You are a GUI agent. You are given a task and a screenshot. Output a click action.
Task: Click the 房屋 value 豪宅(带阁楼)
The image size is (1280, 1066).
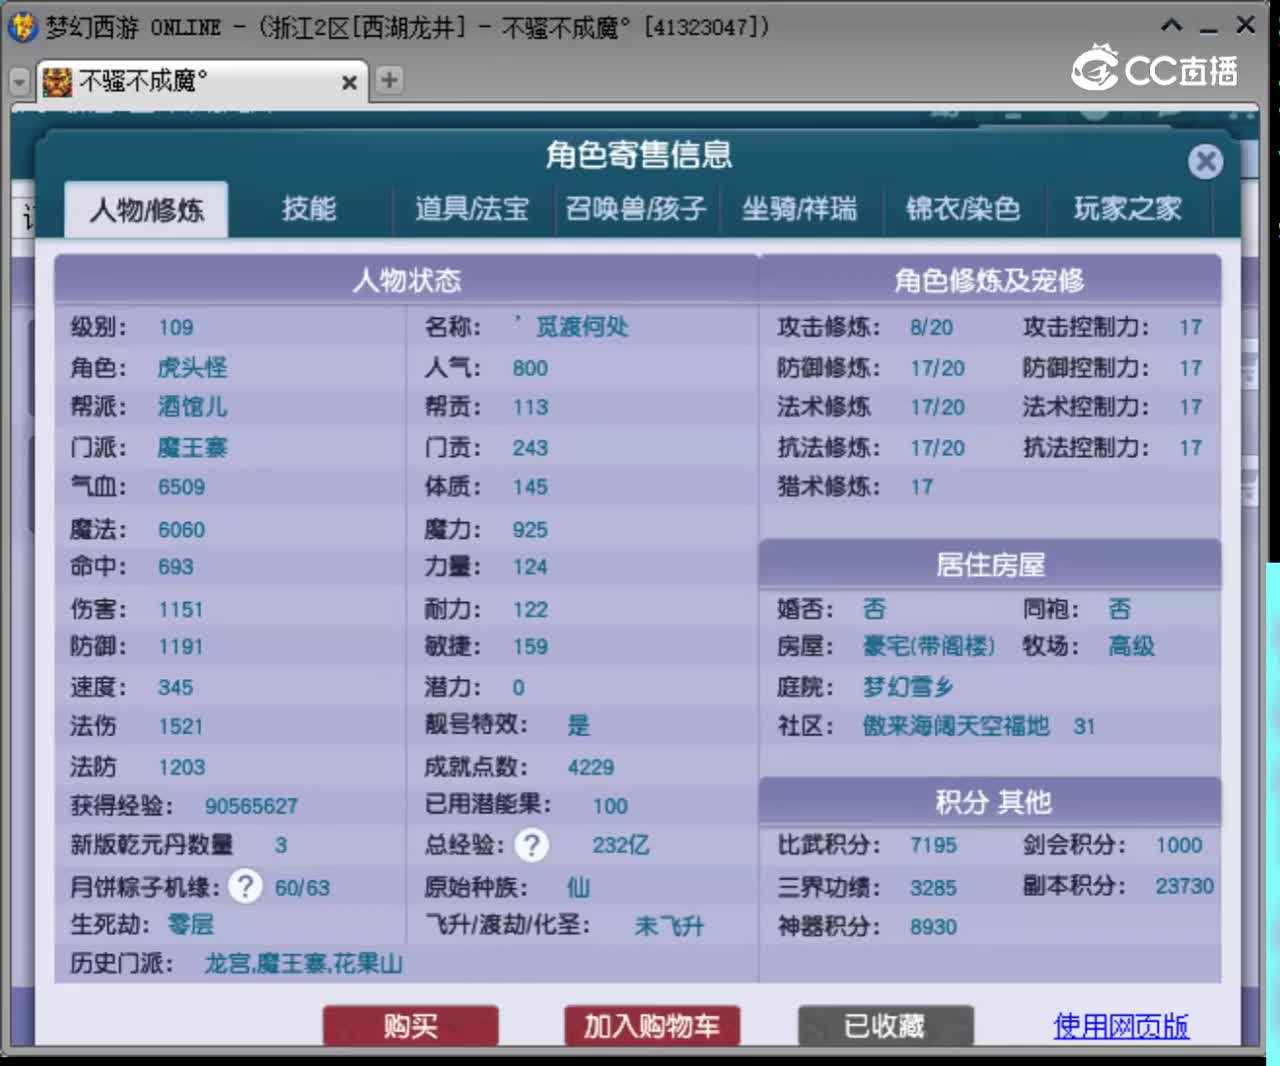pyautogui.click(x=929, y=646)
